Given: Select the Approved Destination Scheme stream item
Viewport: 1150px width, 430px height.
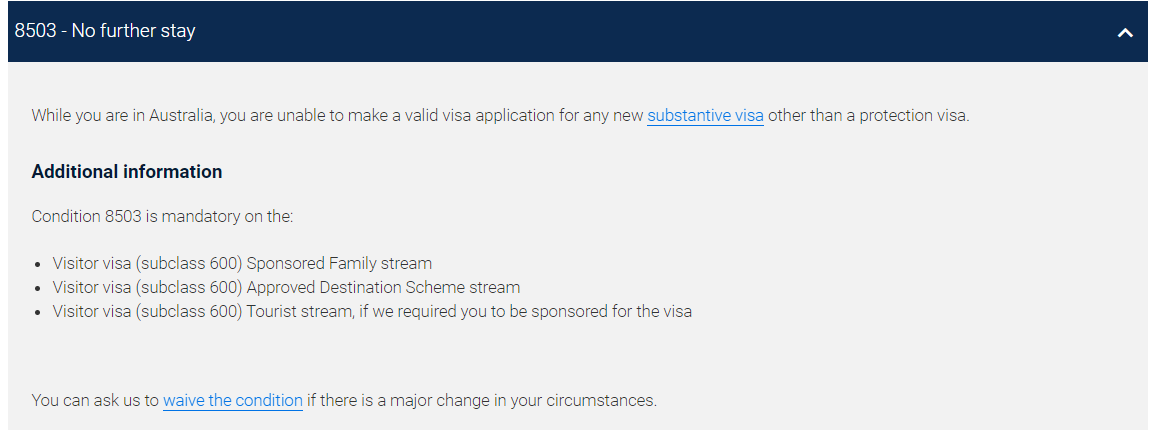Looking at the screenshot, I should 286,287.
